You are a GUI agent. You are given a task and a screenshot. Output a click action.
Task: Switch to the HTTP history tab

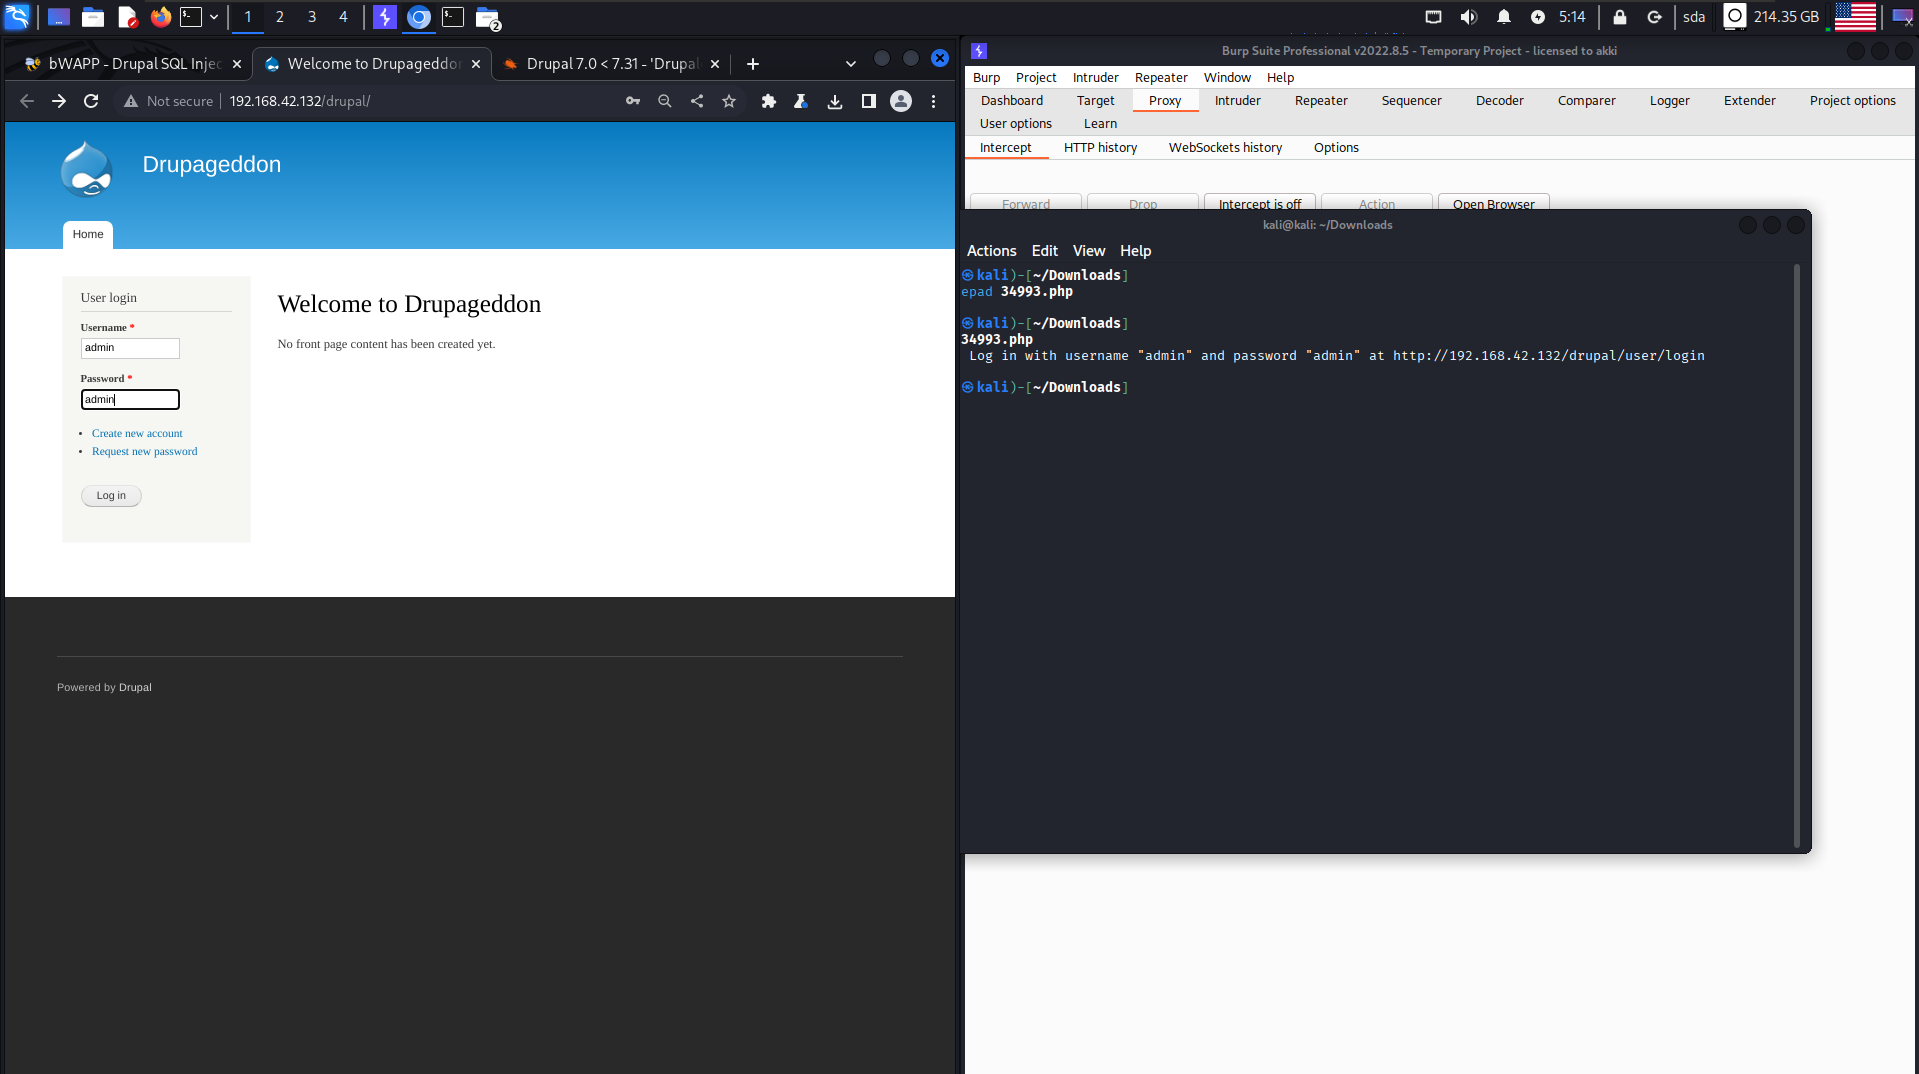(x=1100, y=147)
